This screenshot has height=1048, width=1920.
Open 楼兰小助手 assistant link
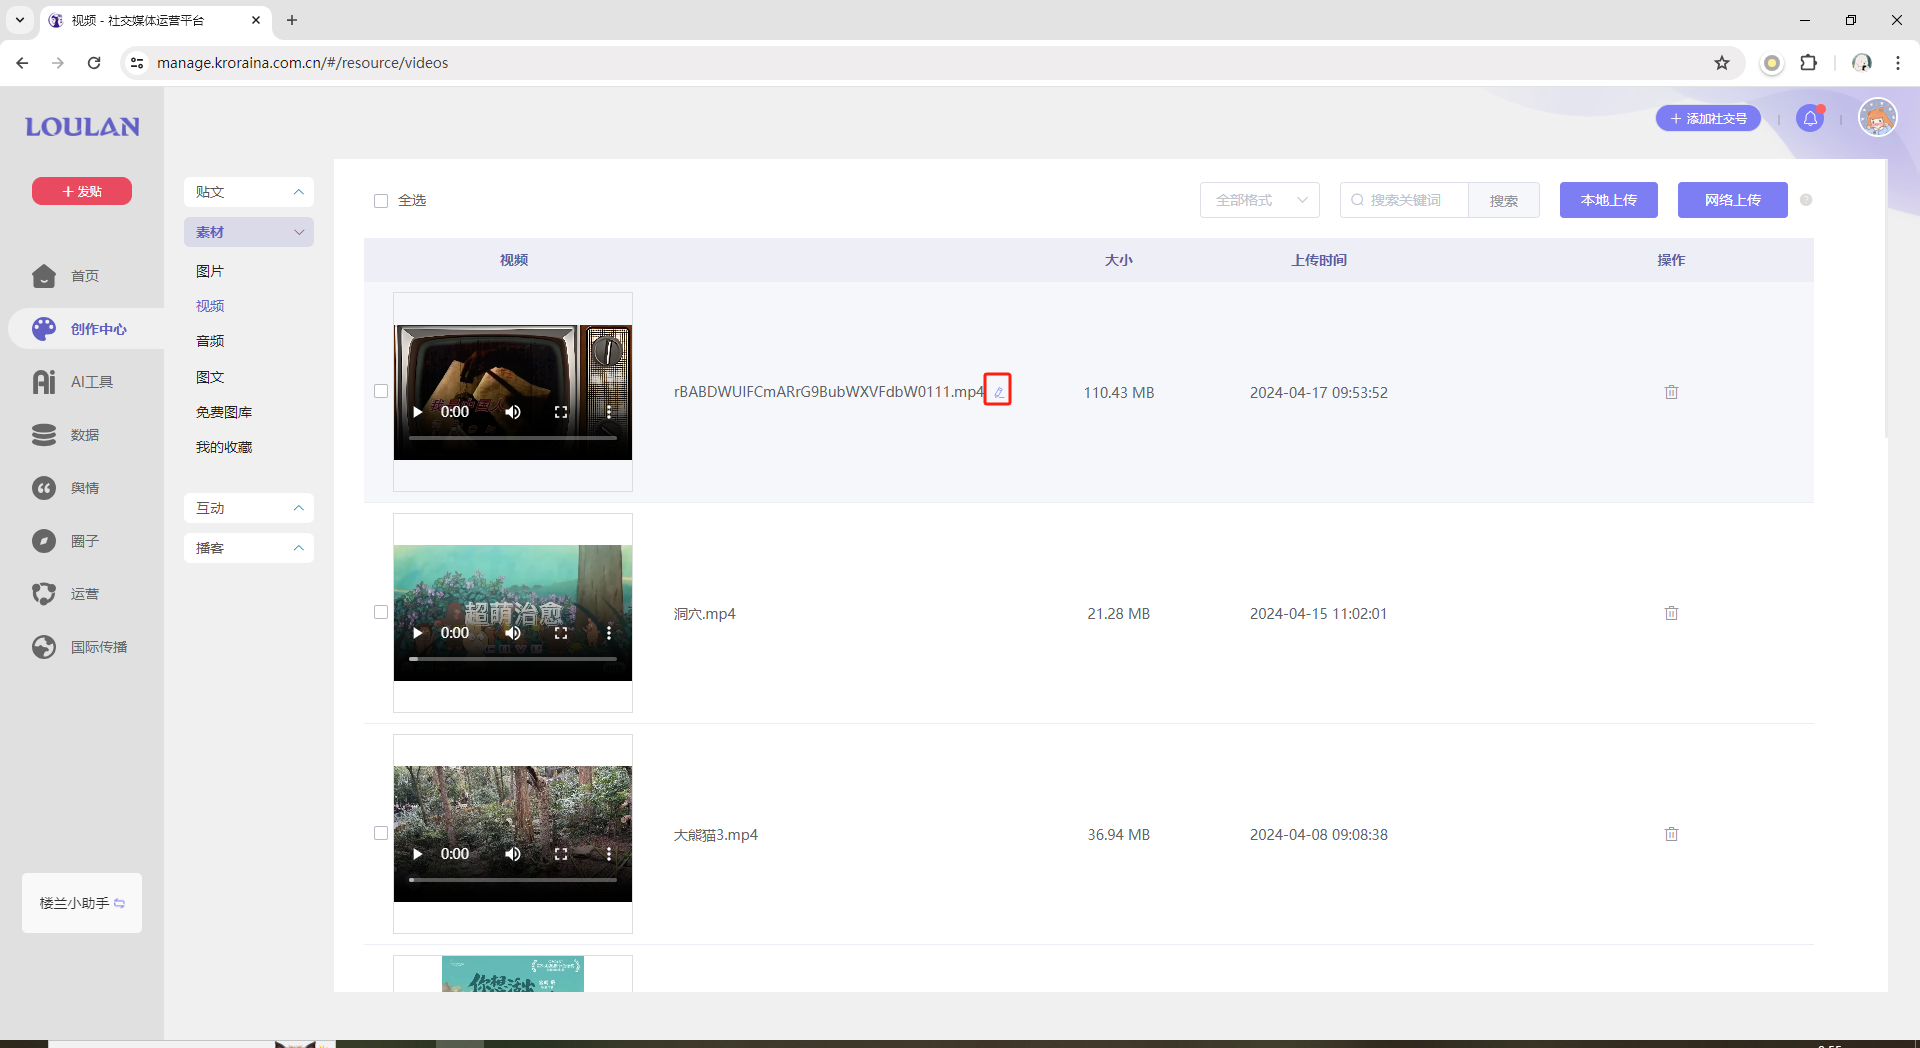click(82, 903)
